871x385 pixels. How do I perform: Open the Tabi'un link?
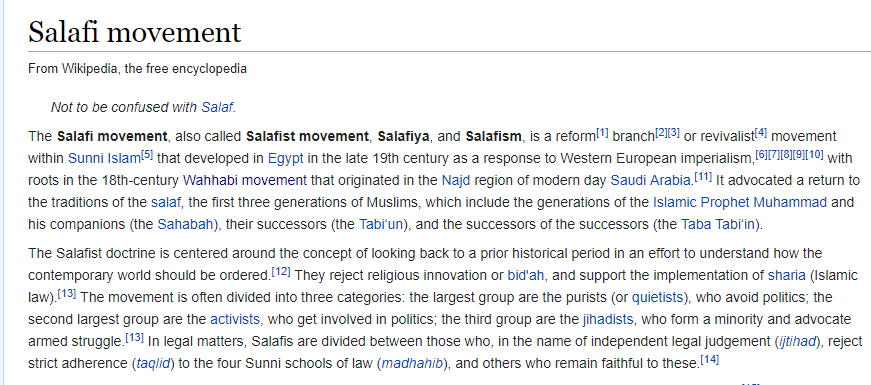point(381,224)
